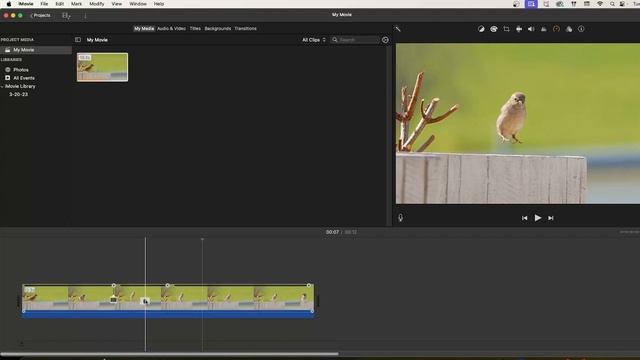Image resolution: width=640 pixels, height=360 pixels.
Task: Open the Color Correction palette tool
Action: pyautogui.click(x=494, y=29)
